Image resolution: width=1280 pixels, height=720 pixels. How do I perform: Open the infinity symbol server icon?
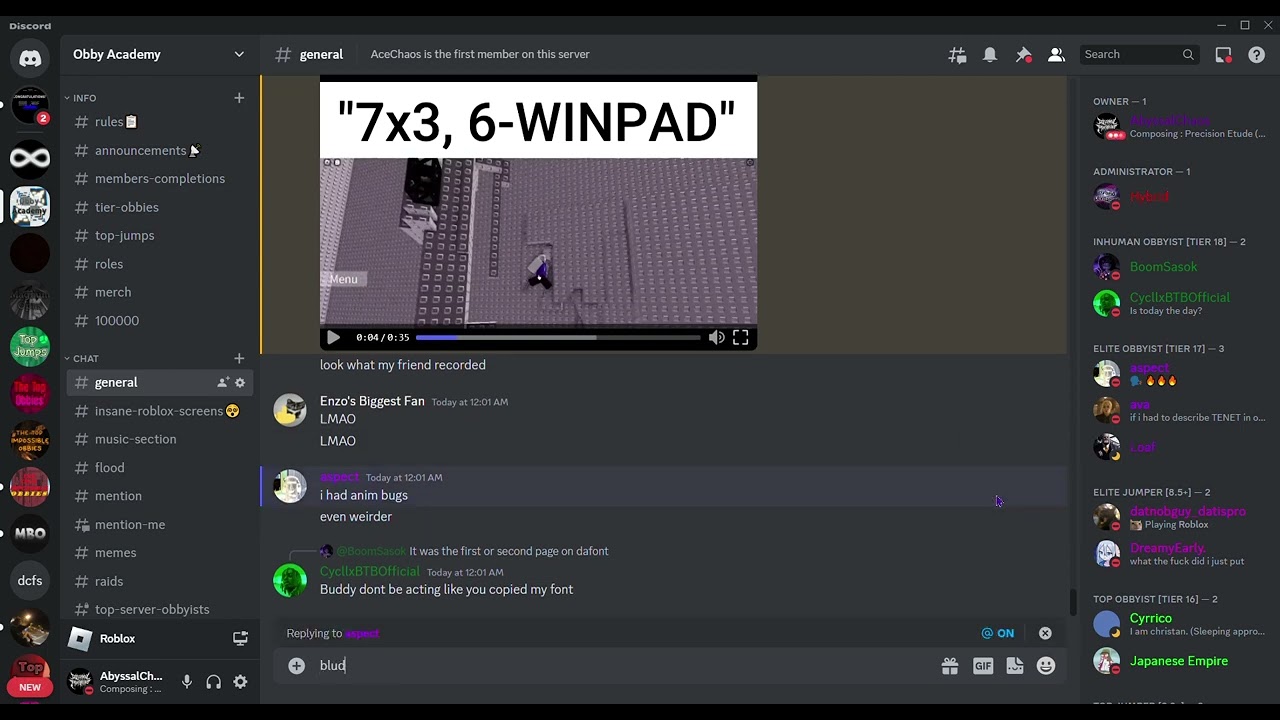point(30,158)
